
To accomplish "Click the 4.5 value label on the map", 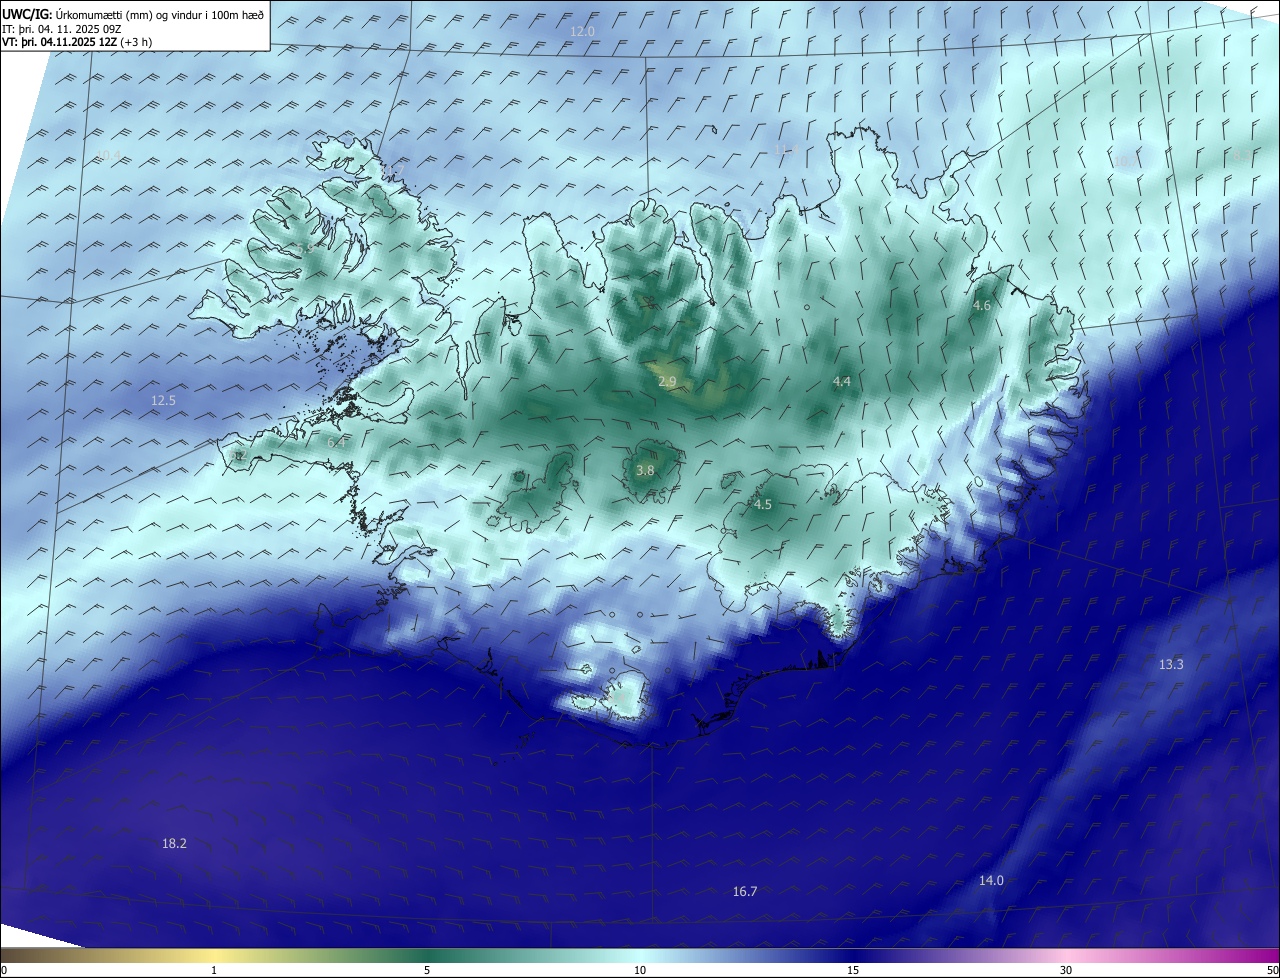I will tap(762, 505).
